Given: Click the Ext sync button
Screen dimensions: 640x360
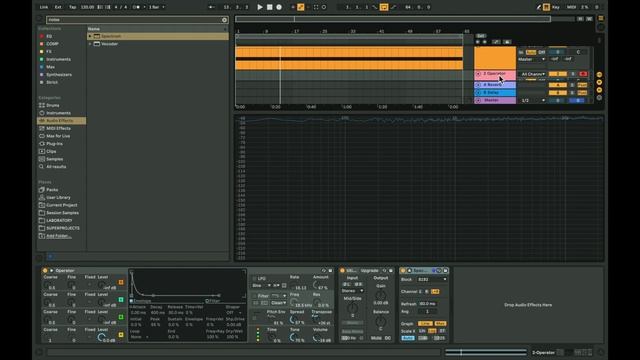Looking at the screenshot, I should [x=58, y=7].
